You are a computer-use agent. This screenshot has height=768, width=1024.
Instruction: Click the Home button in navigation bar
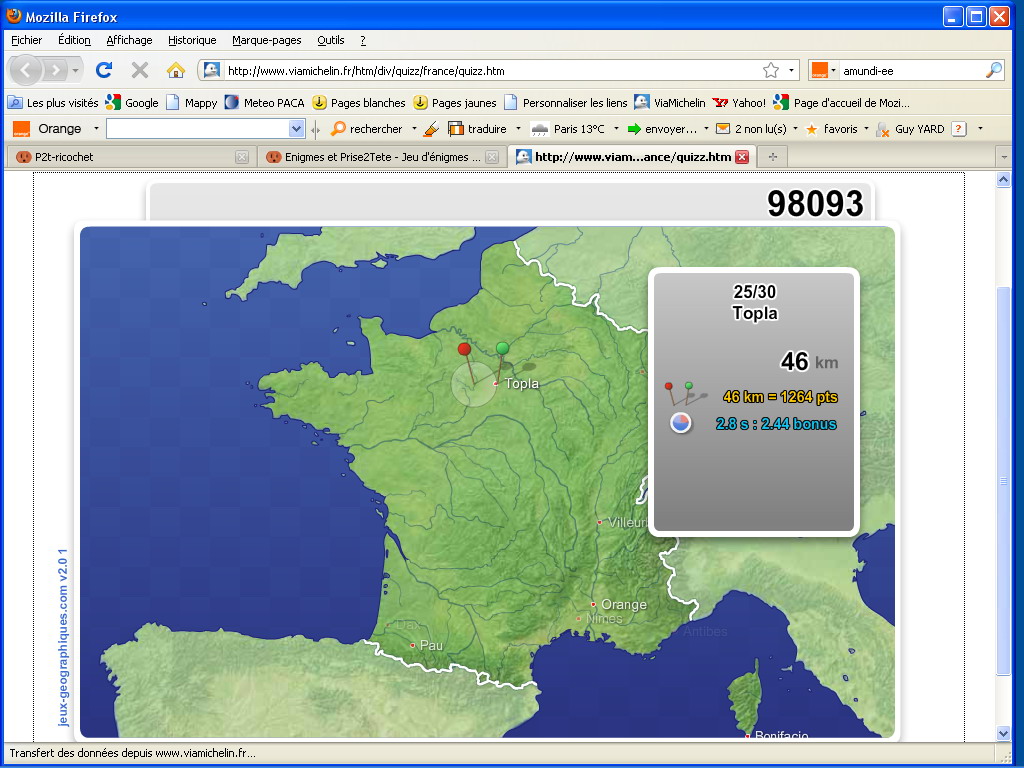coord(176,70)
